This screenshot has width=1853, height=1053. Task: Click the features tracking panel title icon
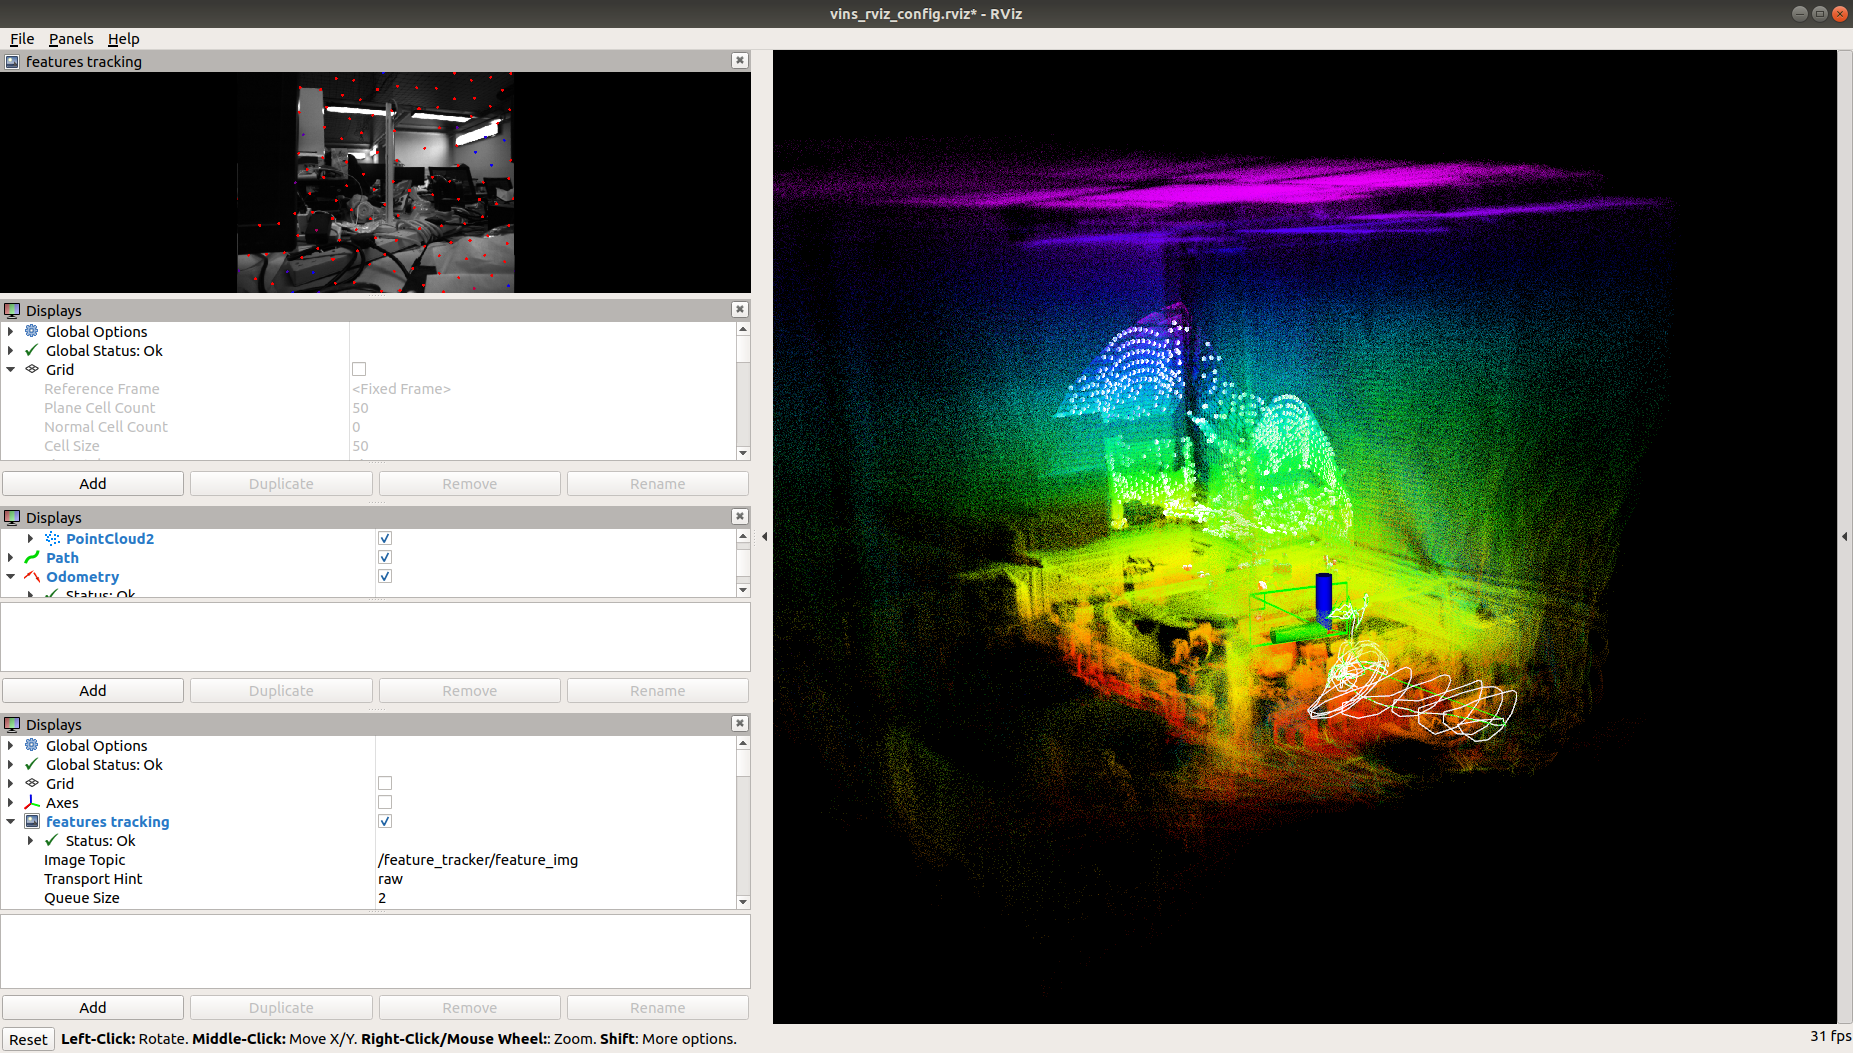pyautogui.click(x=12, y=61)
